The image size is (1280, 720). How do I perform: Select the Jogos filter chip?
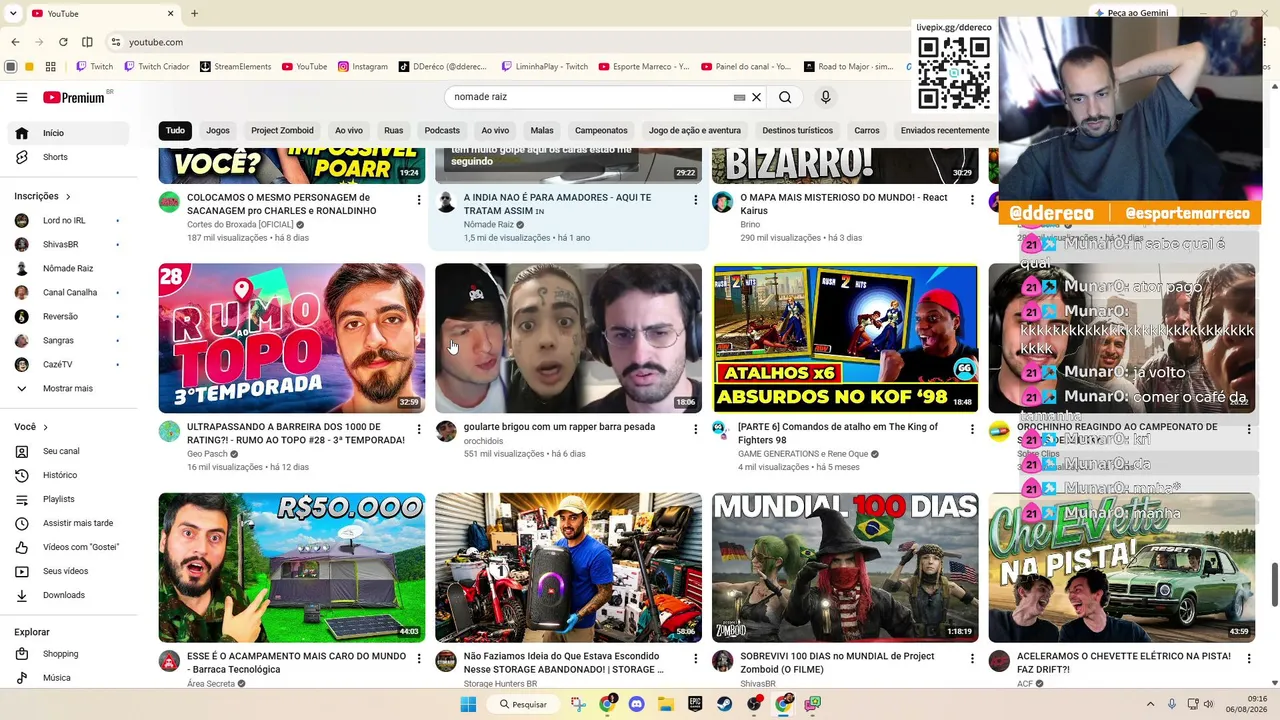click(x=218, y=130)
